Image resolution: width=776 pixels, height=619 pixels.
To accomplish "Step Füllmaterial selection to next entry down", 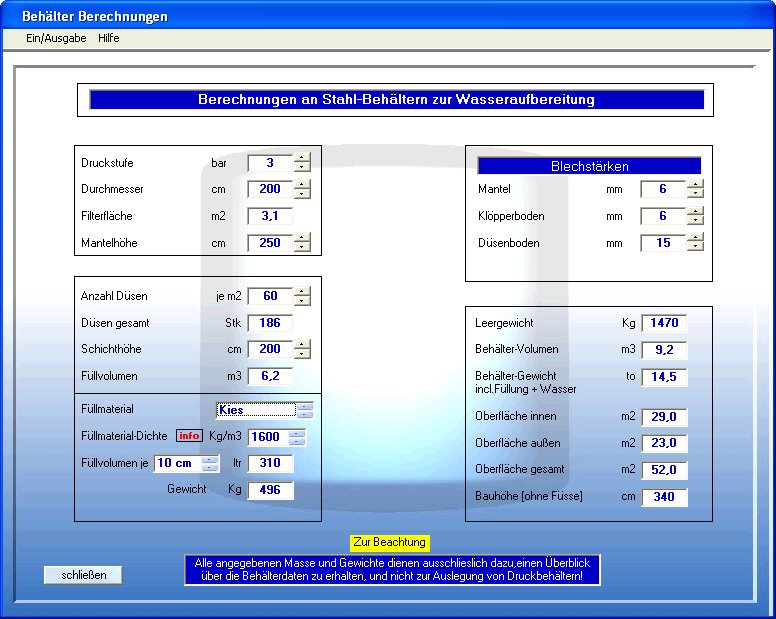I will pyautogui.click(x=305, y=413).
